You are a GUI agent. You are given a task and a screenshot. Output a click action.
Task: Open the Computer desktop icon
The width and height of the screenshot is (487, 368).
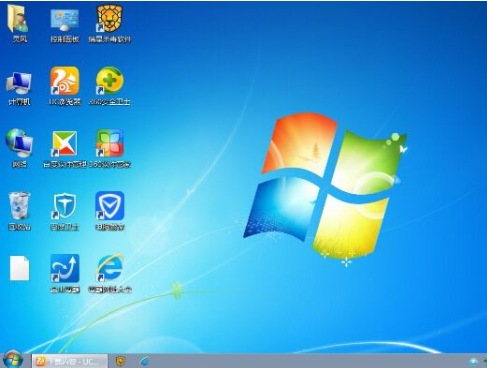click(19, 88)
